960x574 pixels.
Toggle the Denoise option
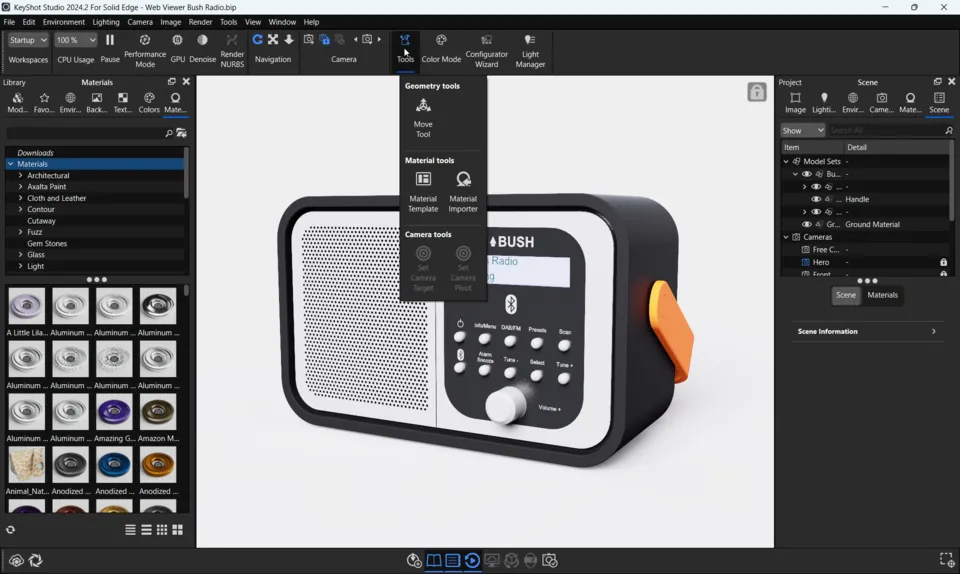[x=202, y=49]
